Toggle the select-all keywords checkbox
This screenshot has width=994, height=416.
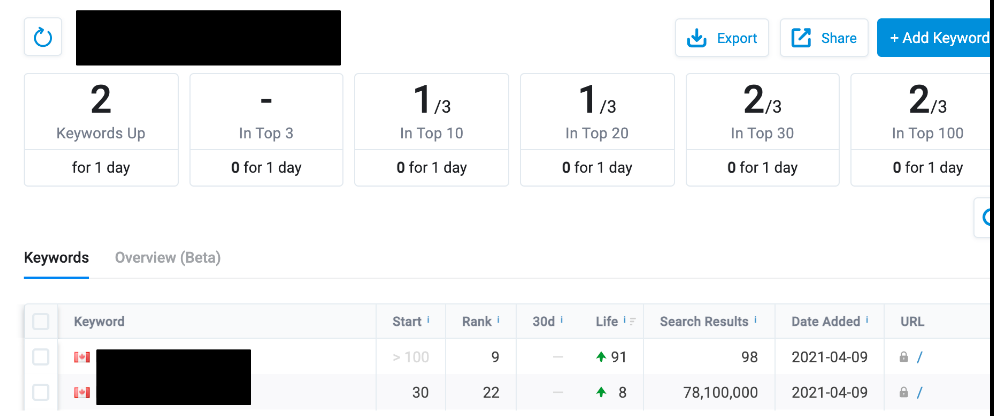[x=41, y=322]
